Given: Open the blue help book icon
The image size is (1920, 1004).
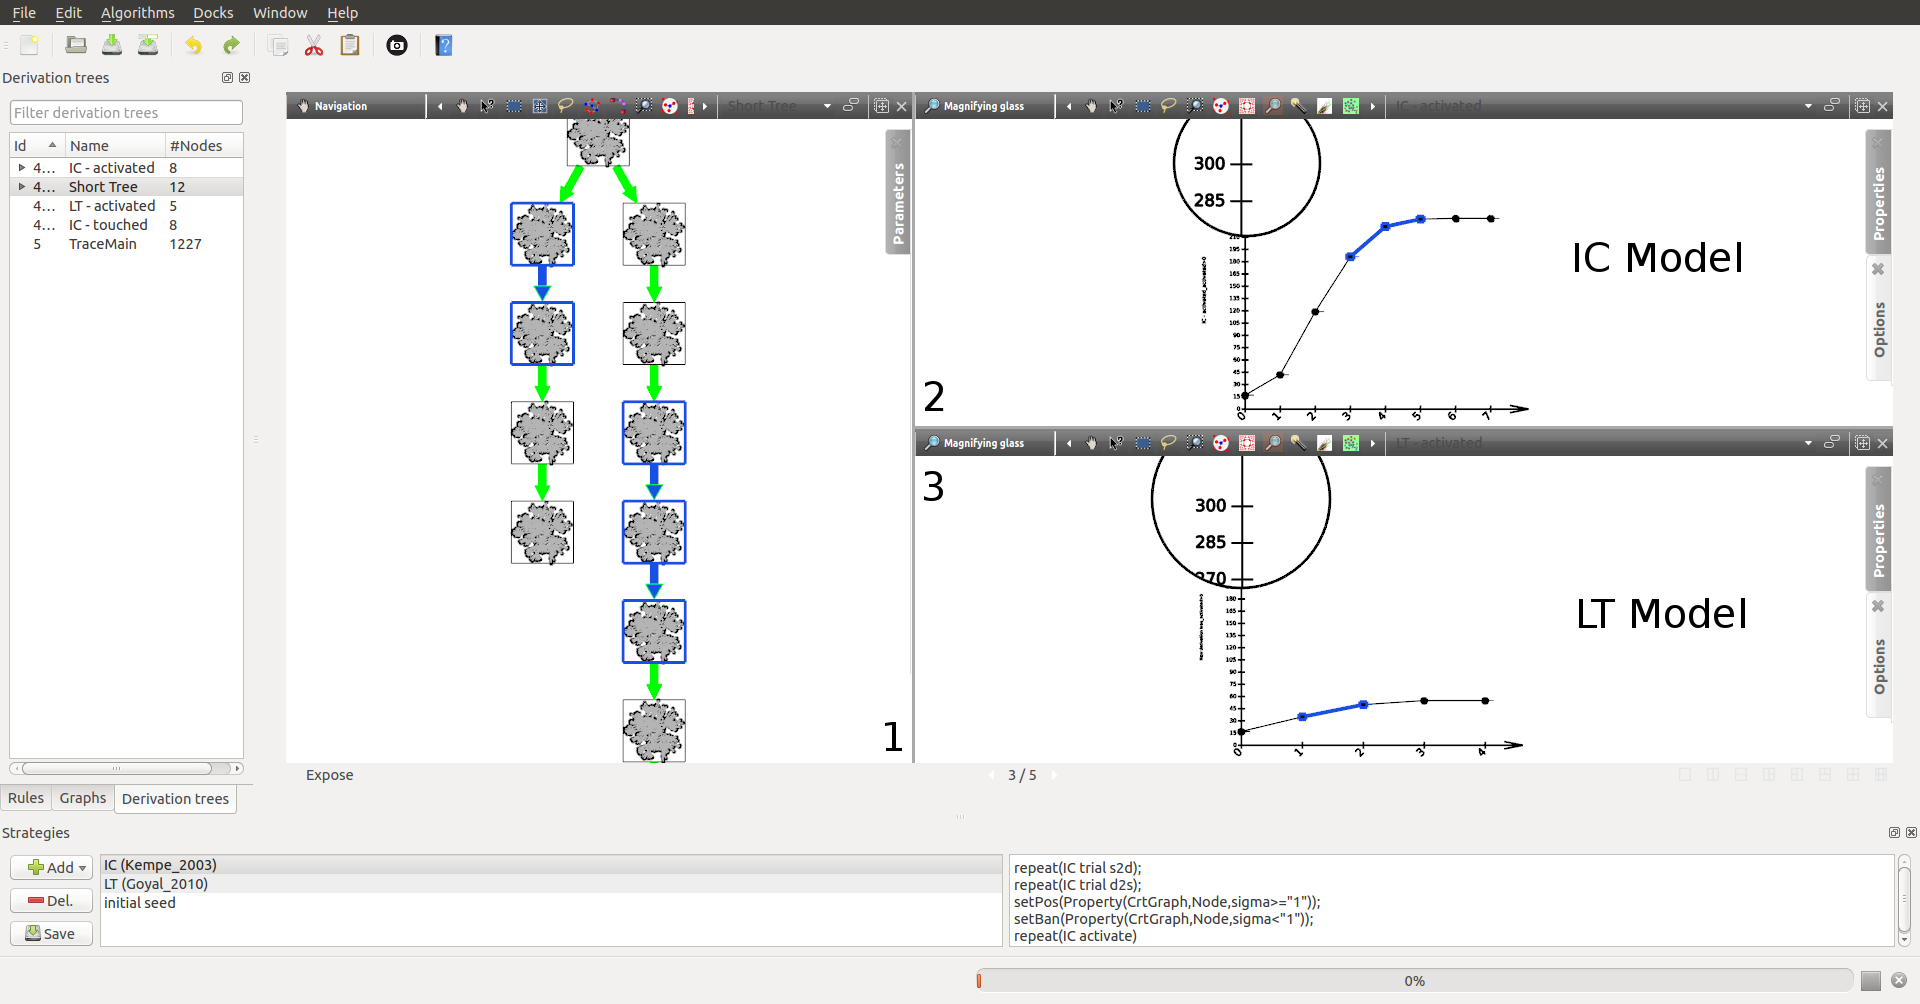Looking at the screenshot, I should 444,45.
